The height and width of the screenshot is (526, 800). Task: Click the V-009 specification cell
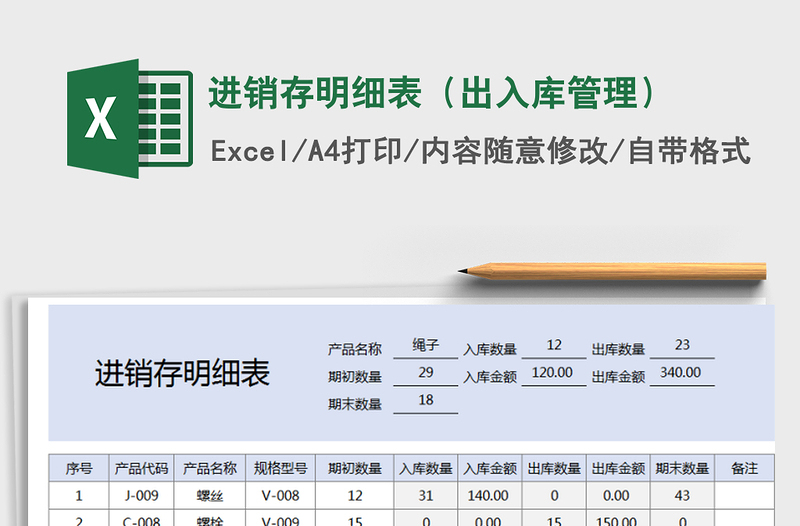point(281,518)
